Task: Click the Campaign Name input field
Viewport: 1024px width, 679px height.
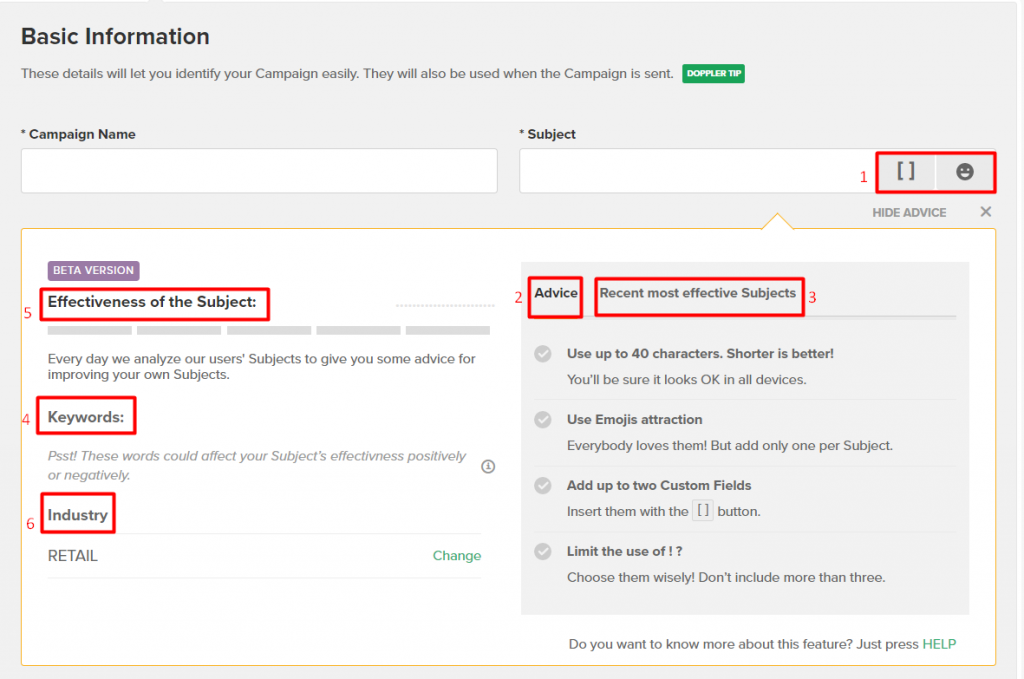Action: click(260, 171)
